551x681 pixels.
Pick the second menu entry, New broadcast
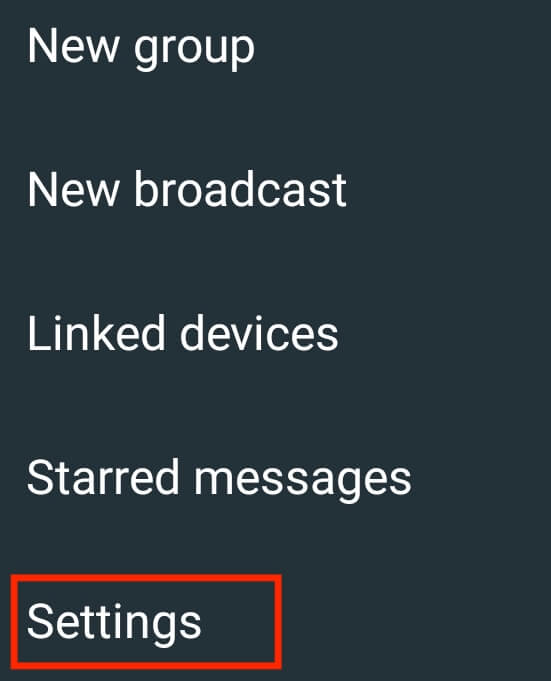coord(187,190)
